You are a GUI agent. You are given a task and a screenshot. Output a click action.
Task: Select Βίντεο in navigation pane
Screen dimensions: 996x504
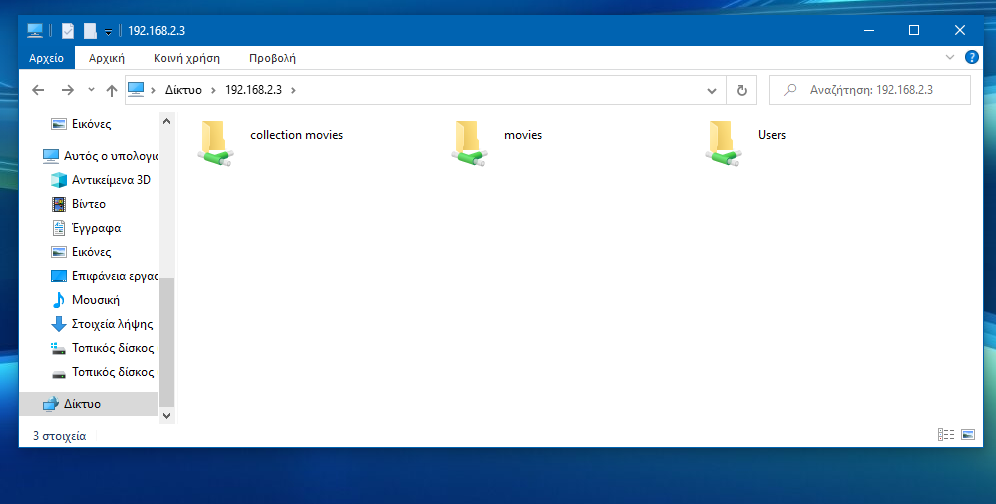(x=89, y=204)
